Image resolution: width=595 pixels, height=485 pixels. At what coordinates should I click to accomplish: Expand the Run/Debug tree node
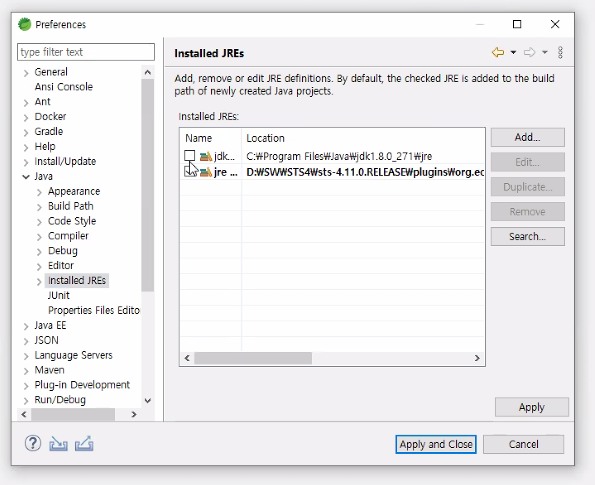26,400
